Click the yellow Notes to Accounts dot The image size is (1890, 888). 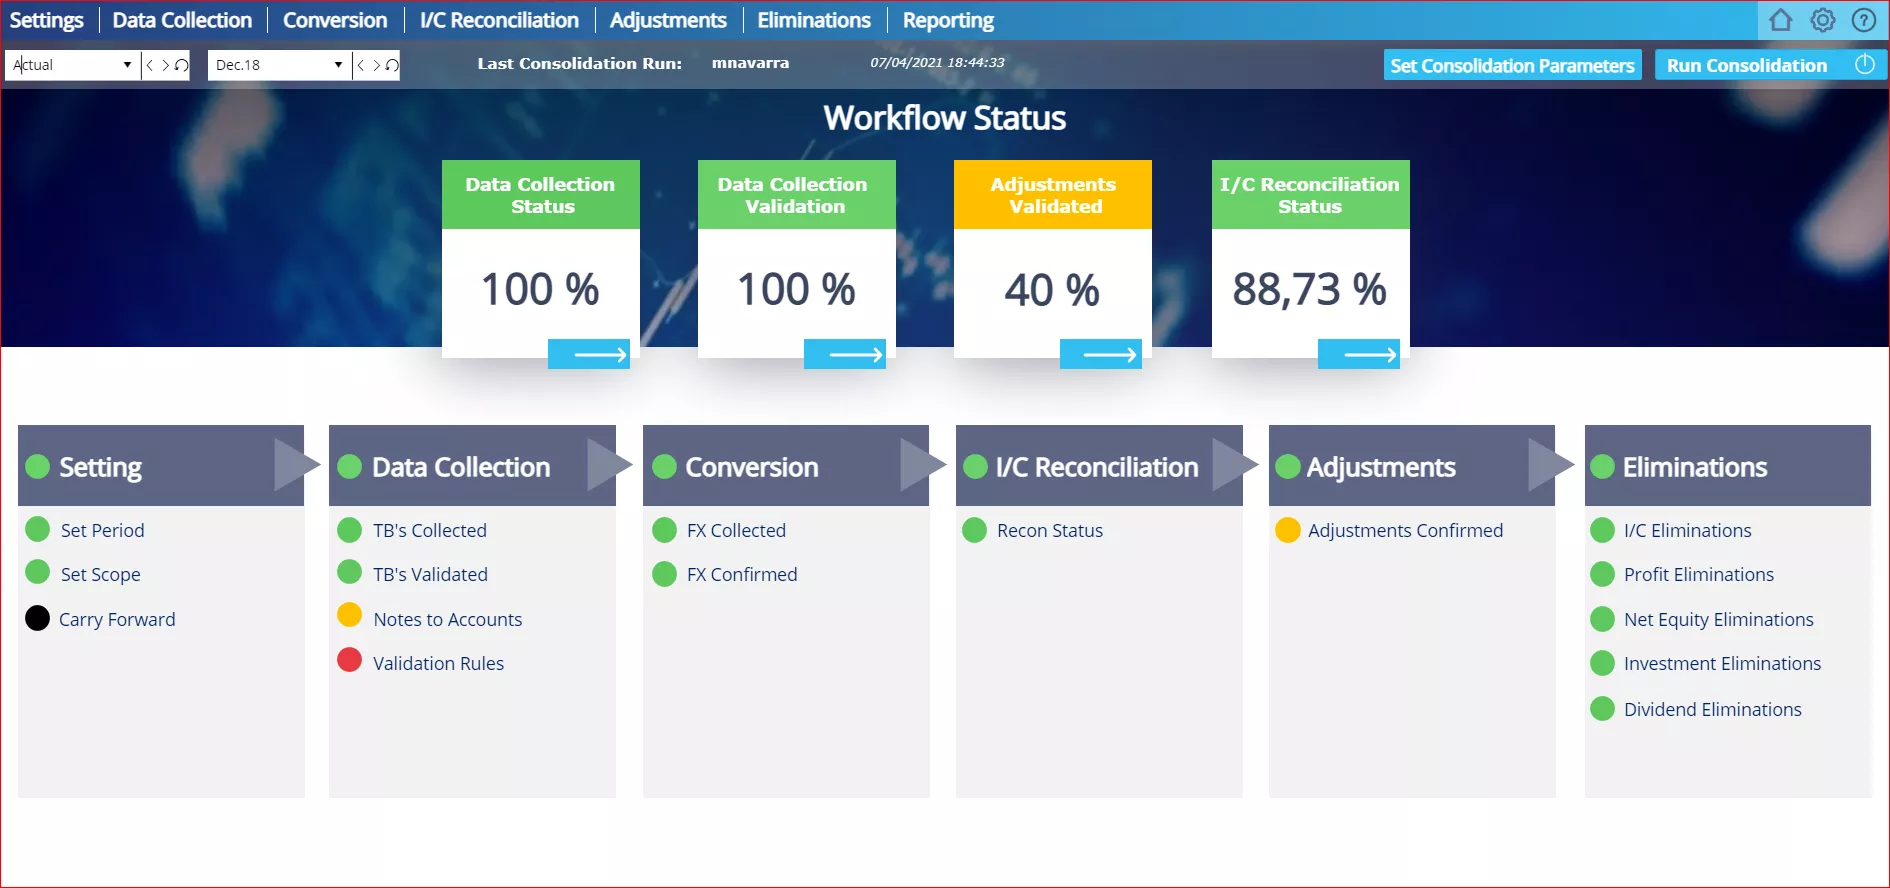349,614
